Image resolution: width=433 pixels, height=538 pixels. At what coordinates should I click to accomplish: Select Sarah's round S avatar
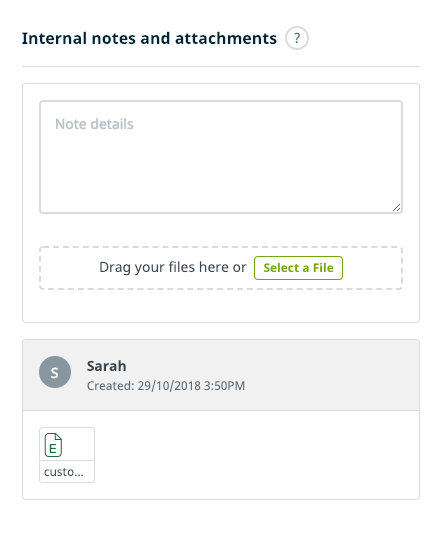55,372
